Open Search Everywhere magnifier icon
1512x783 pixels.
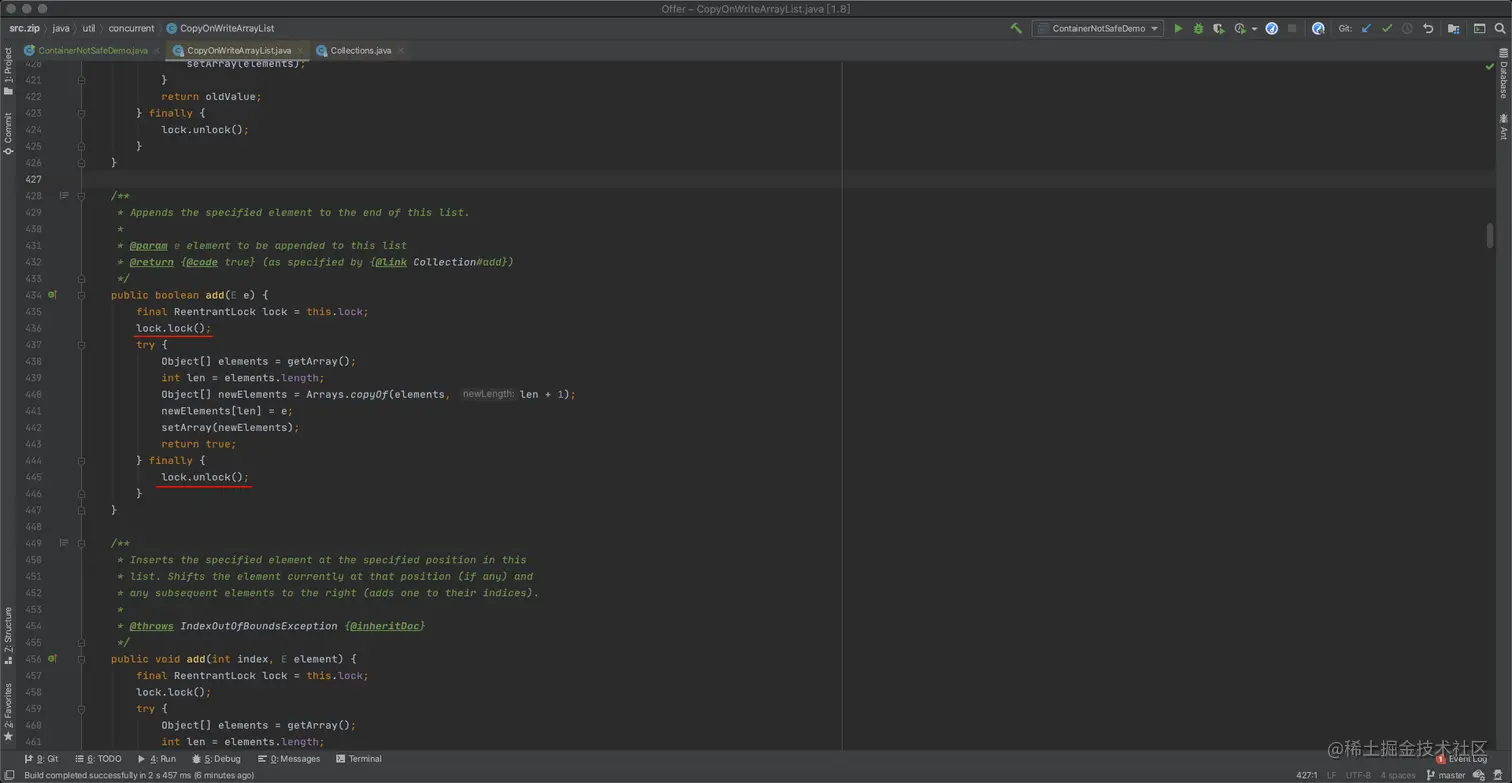pyautogui.click(x=1499, y=29)
